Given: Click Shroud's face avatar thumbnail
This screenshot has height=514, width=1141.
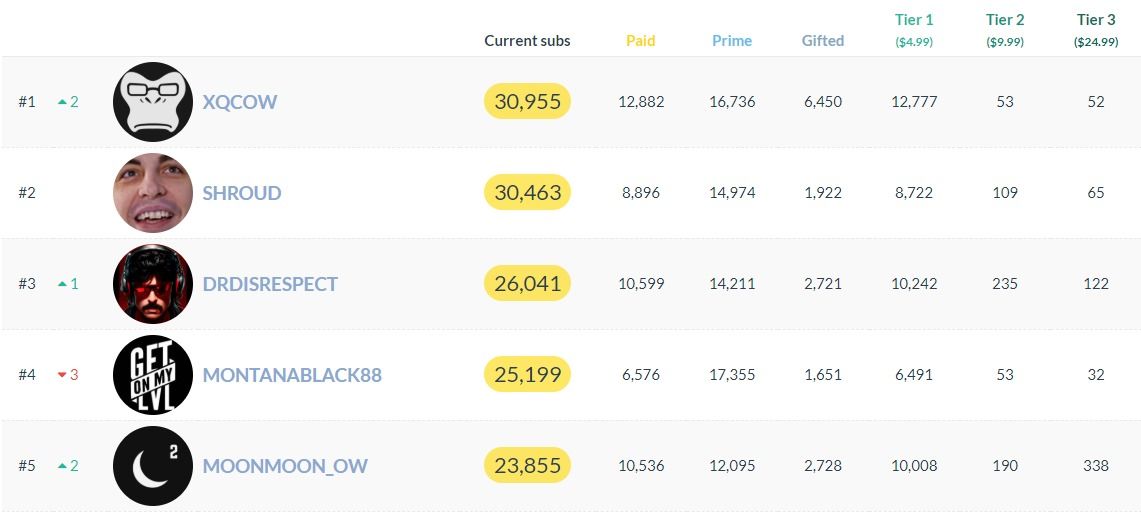Looking at the screenshot, I should (152, 193).
